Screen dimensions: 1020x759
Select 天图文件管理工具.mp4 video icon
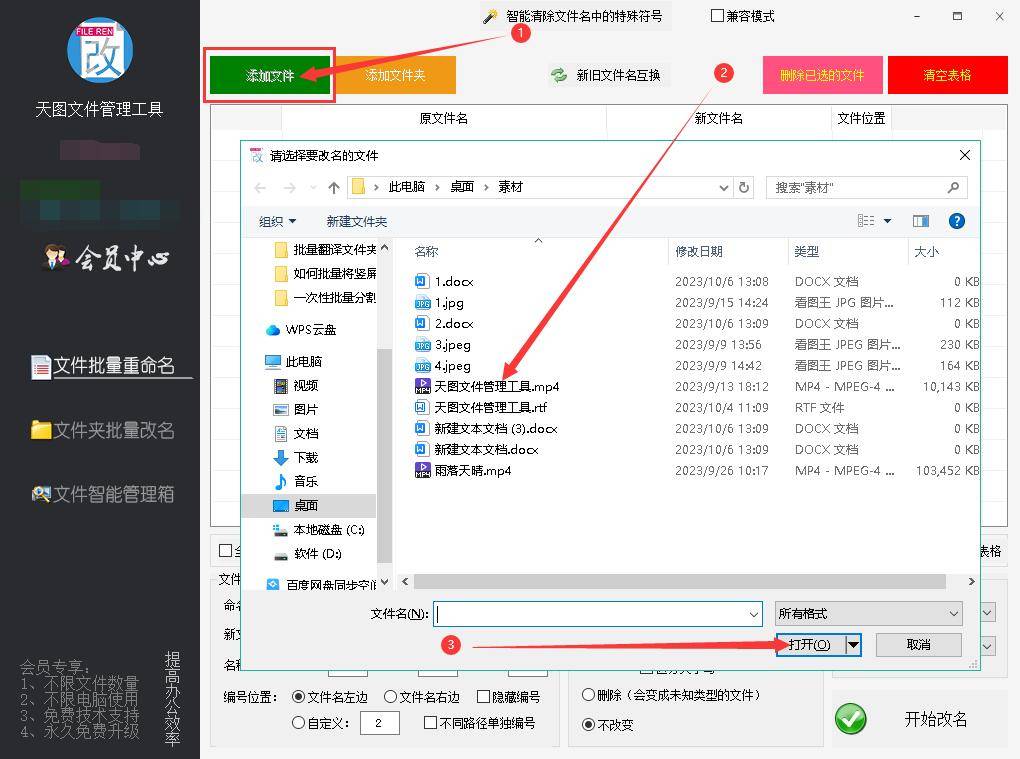click(x=422, y=386)
